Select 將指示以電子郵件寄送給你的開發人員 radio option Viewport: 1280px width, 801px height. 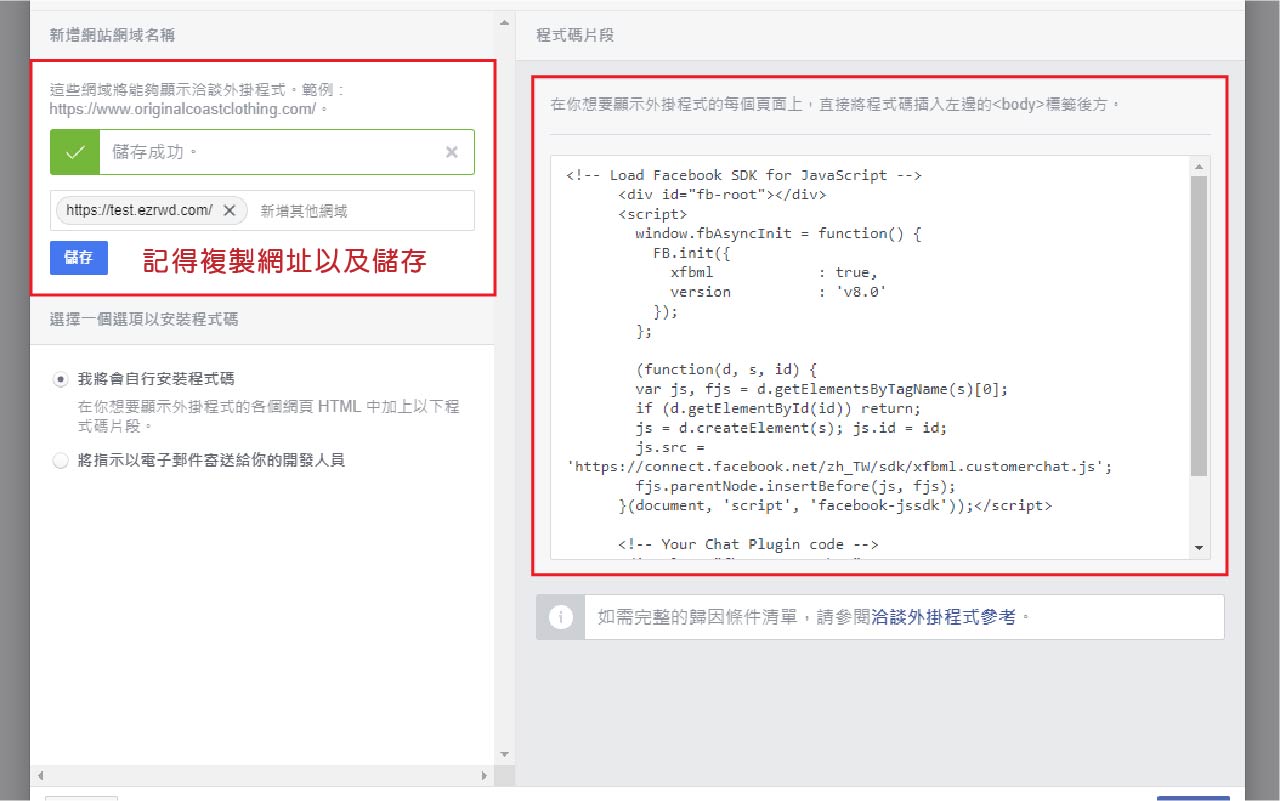(x=61, y=460)
